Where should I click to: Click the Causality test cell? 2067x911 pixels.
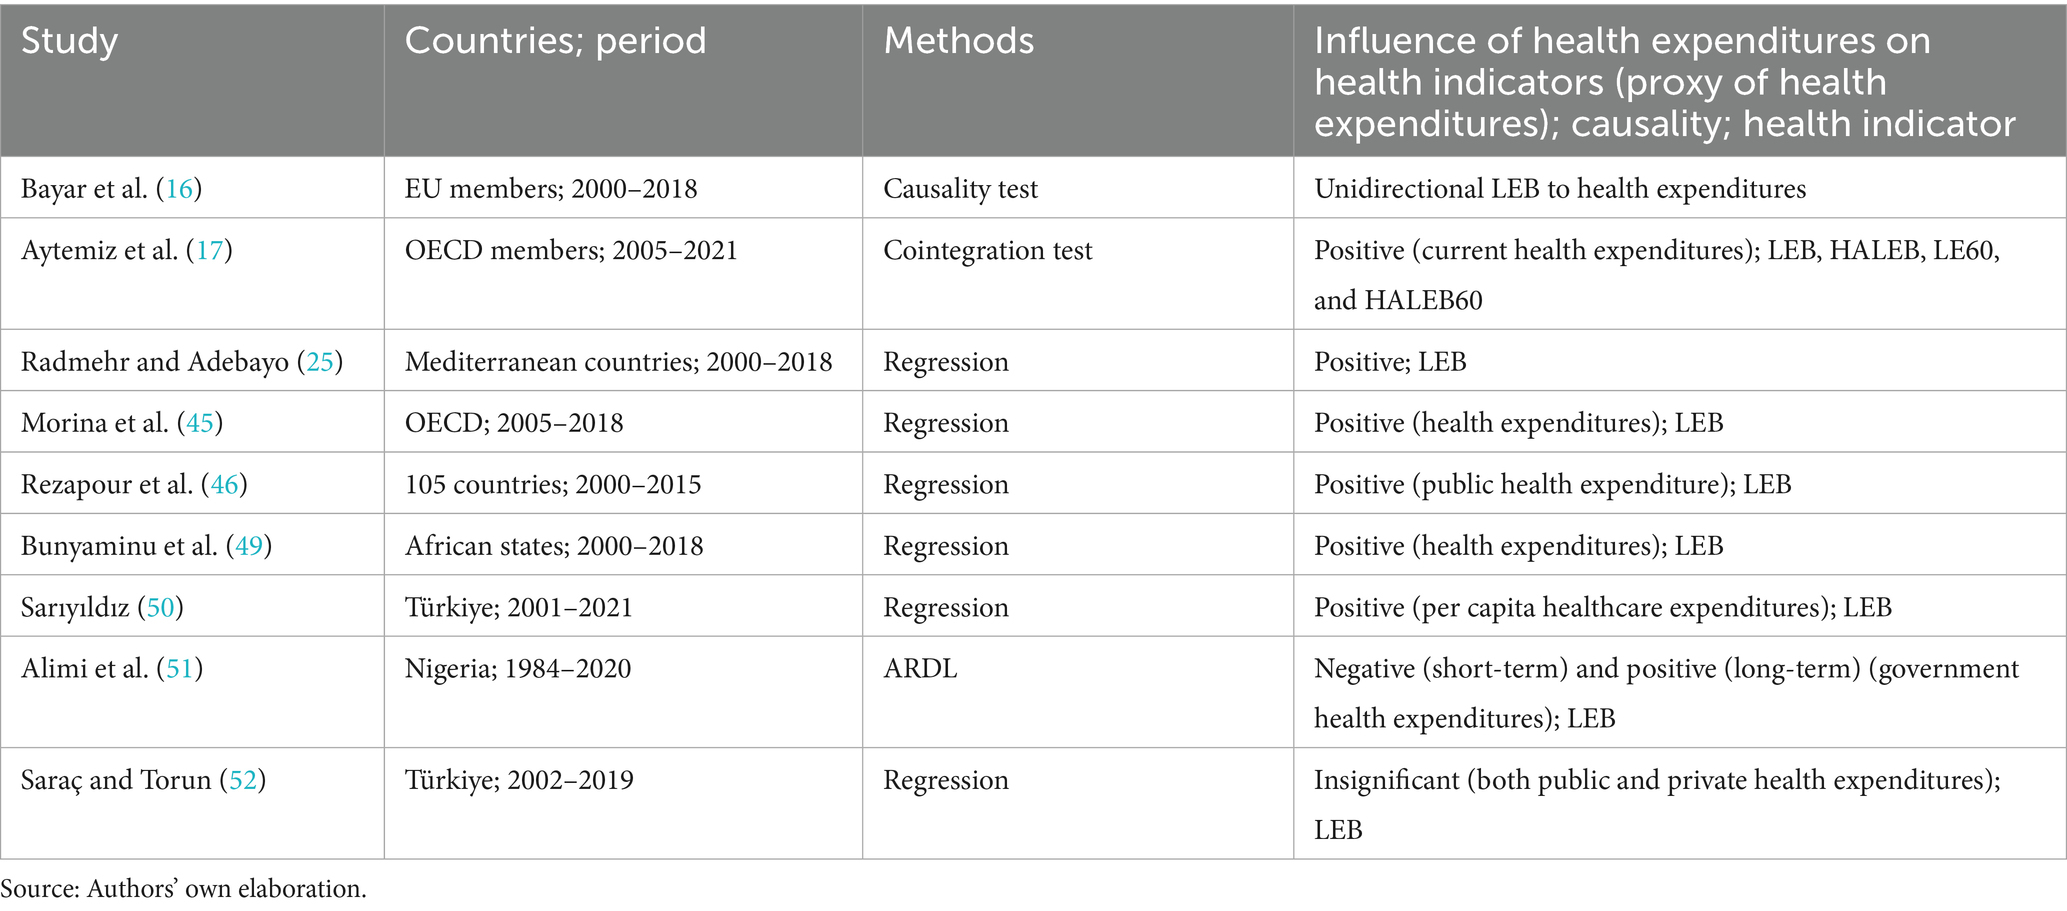pyautogui.click(x=960, y=189)
